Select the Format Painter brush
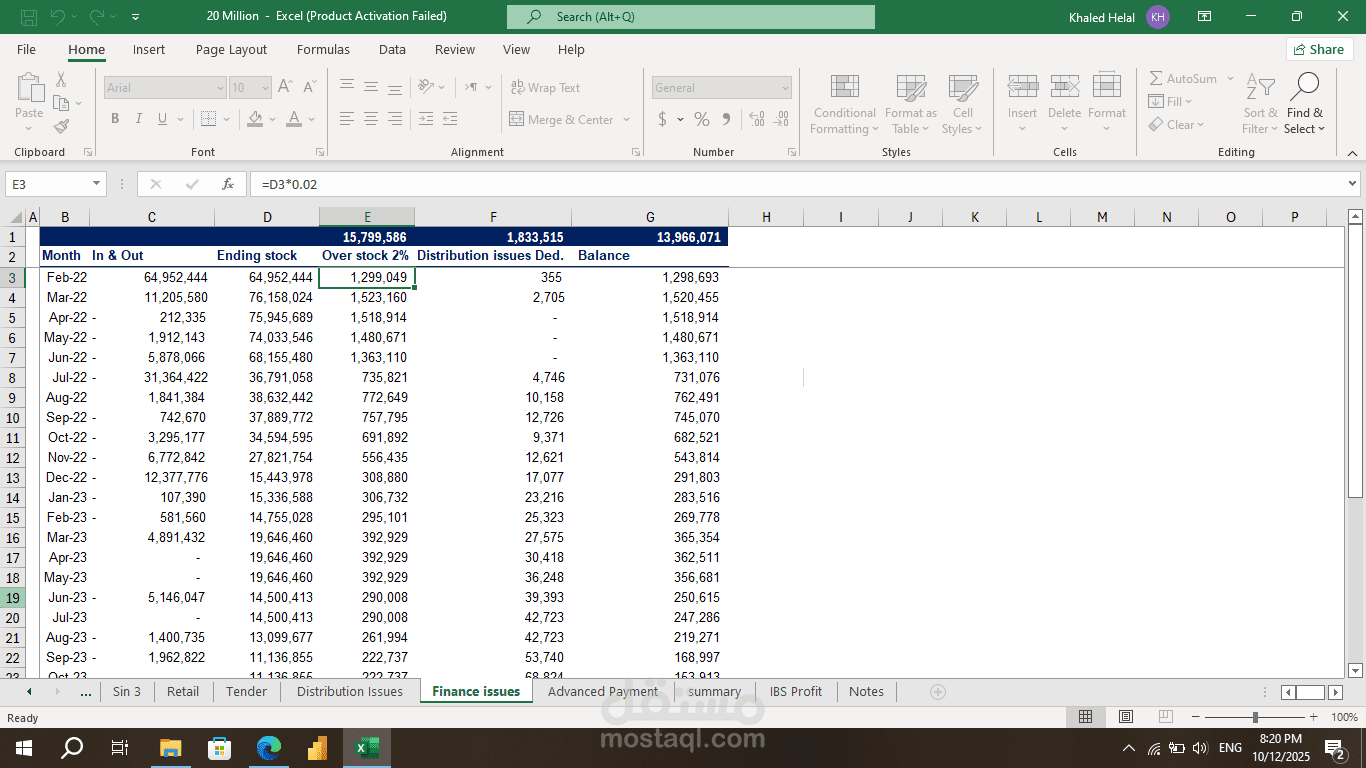The height and width of the screenshot is (768, 1366). tap(61, 127)
